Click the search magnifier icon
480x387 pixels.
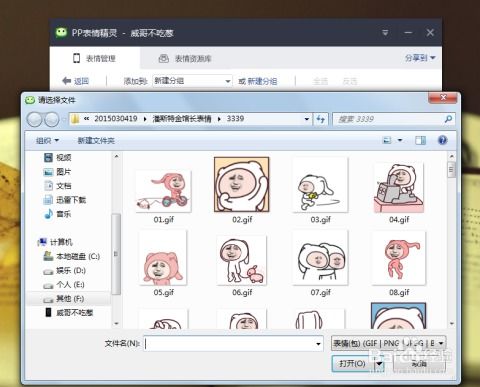449,119
